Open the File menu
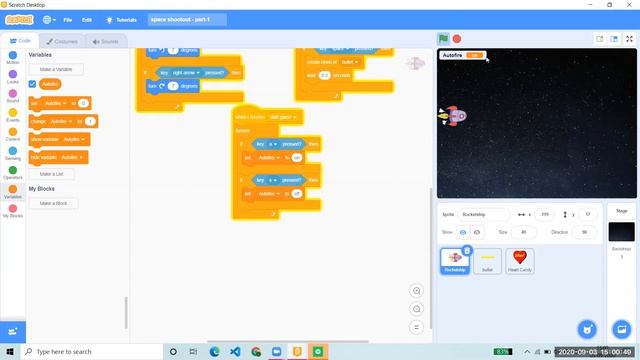This screenshot has height=360, width=640. tap(68, 20)
